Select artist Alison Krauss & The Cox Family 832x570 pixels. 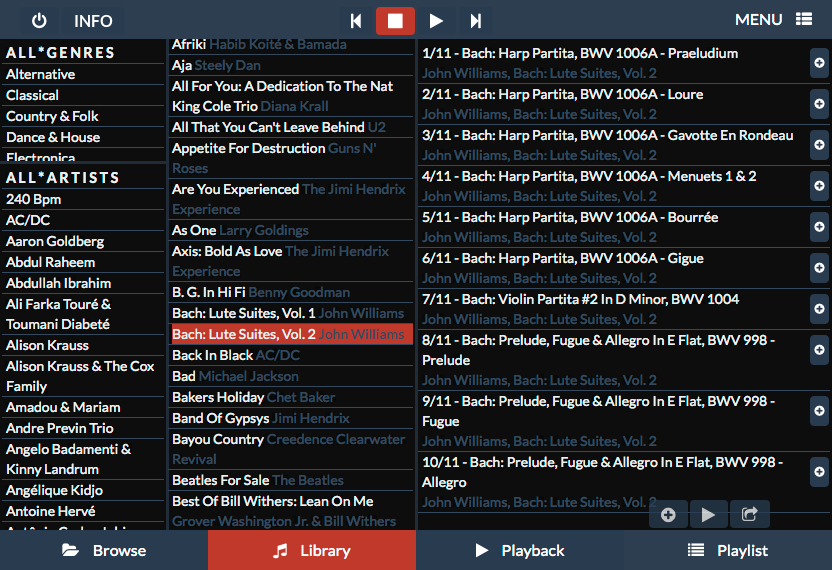(x=83, y=376)
